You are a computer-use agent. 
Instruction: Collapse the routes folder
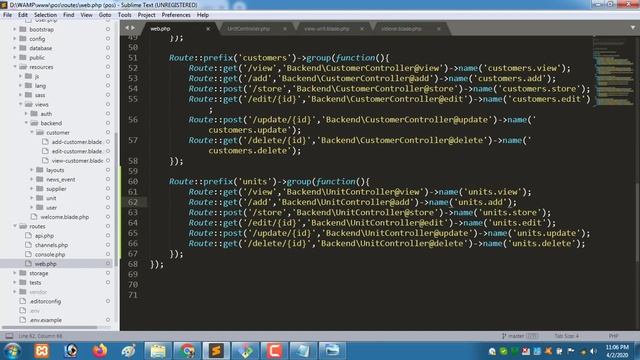pos(15,226)
